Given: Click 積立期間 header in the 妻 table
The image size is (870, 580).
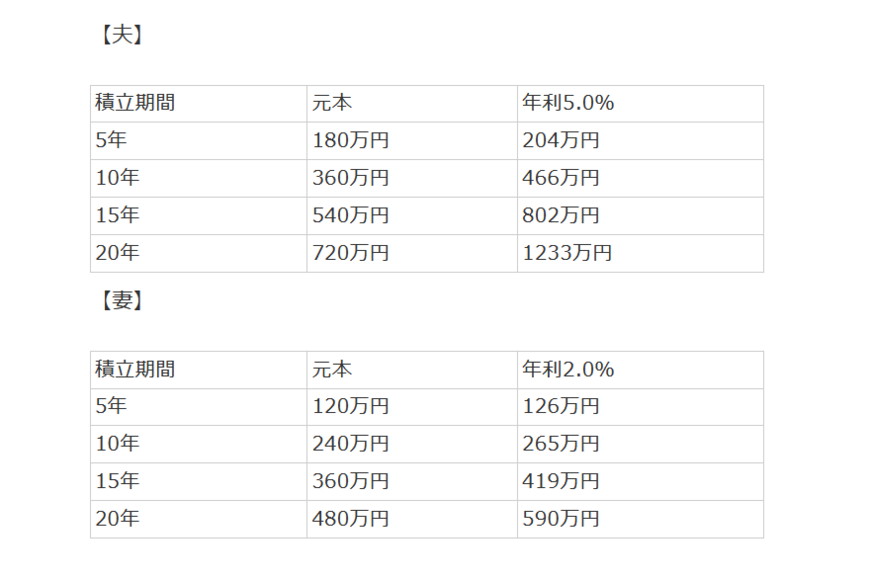Looking at the screenshot, I should (x=135, y=369).
